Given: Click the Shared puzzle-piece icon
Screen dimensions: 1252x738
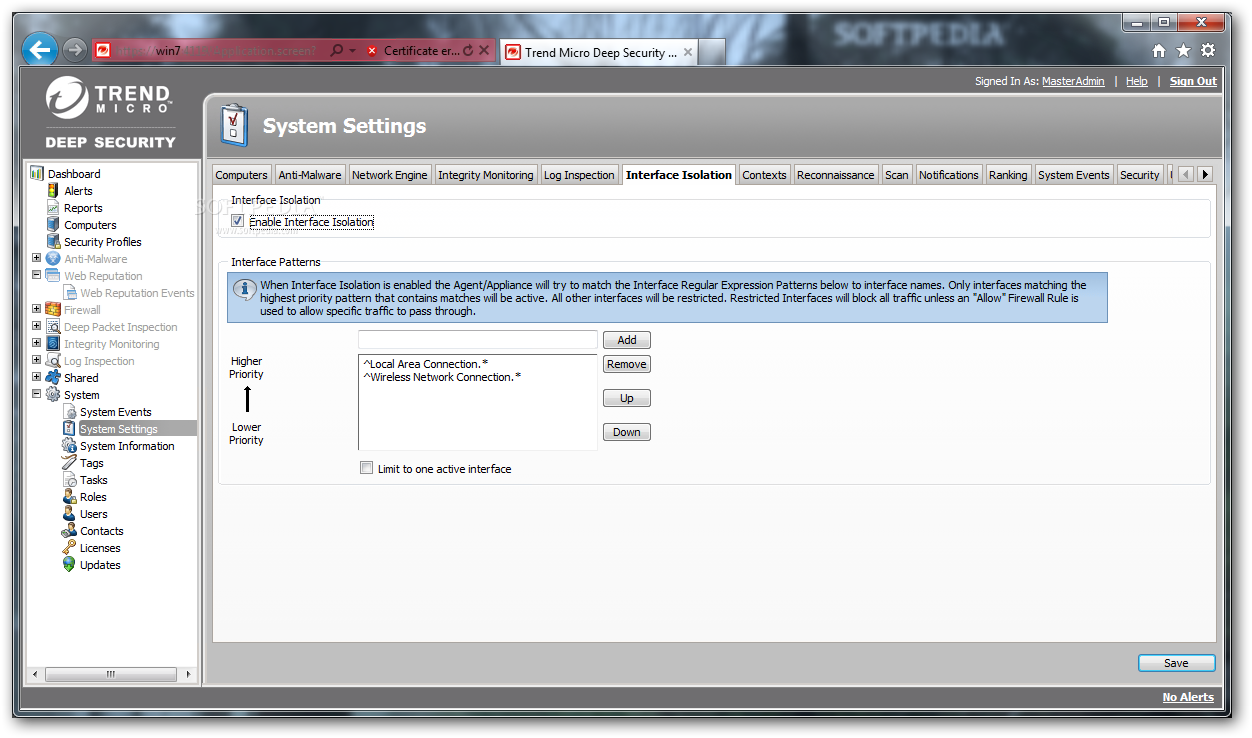Looking at the screenshot, I should point(53,378).
